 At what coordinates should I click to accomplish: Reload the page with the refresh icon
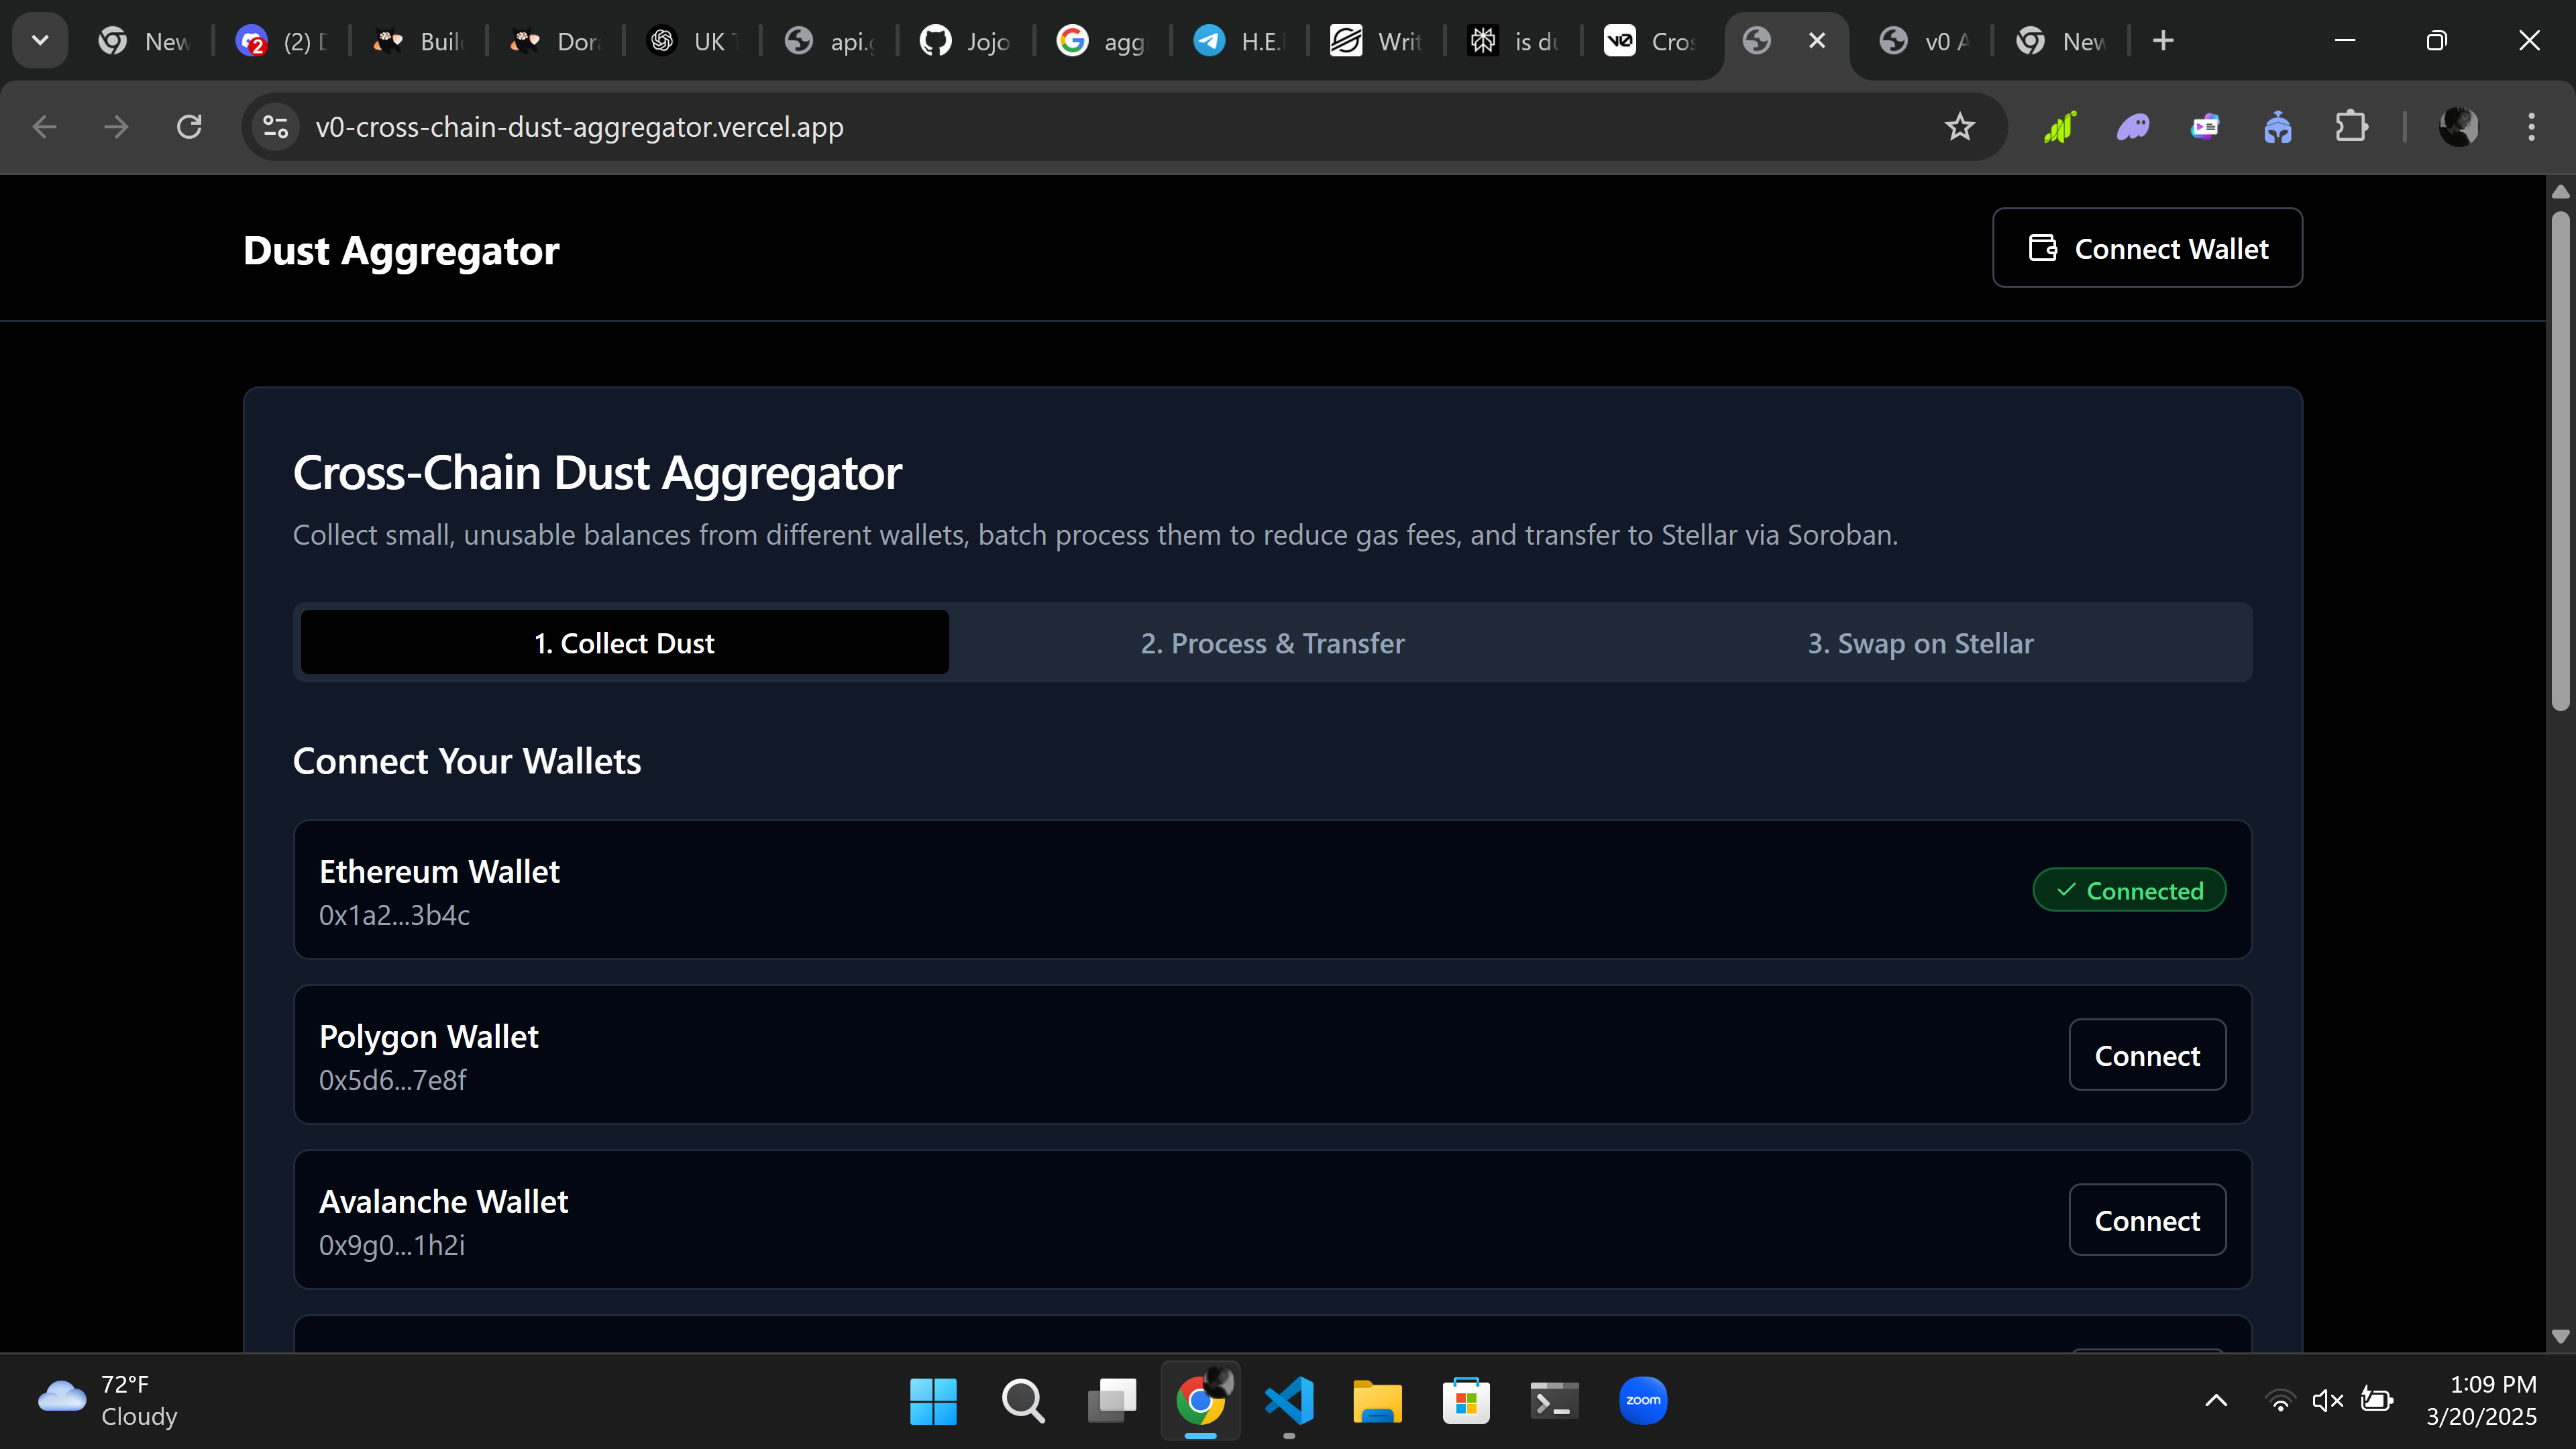coord(189,126)
